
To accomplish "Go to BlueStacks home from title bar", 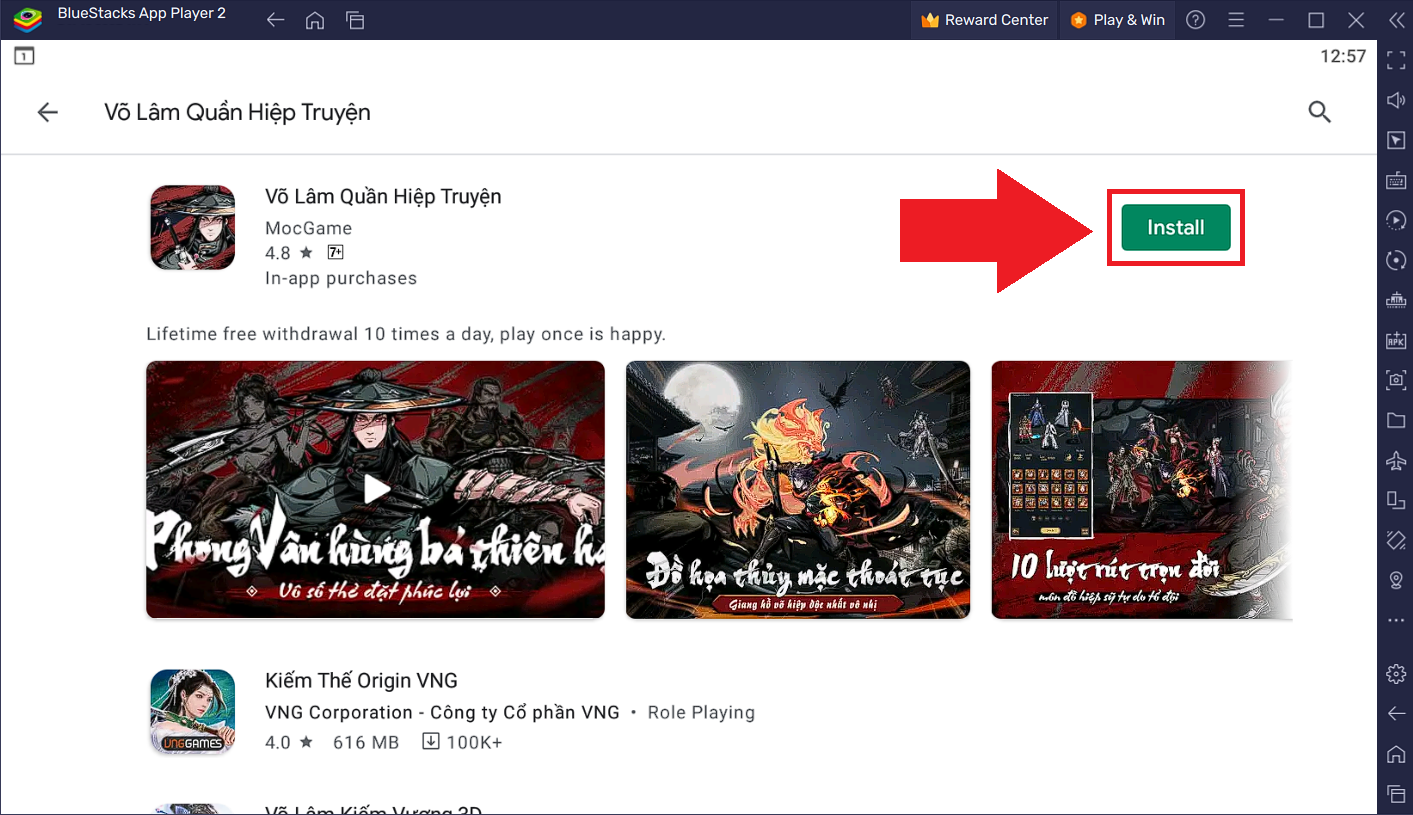I will (315, 20).
